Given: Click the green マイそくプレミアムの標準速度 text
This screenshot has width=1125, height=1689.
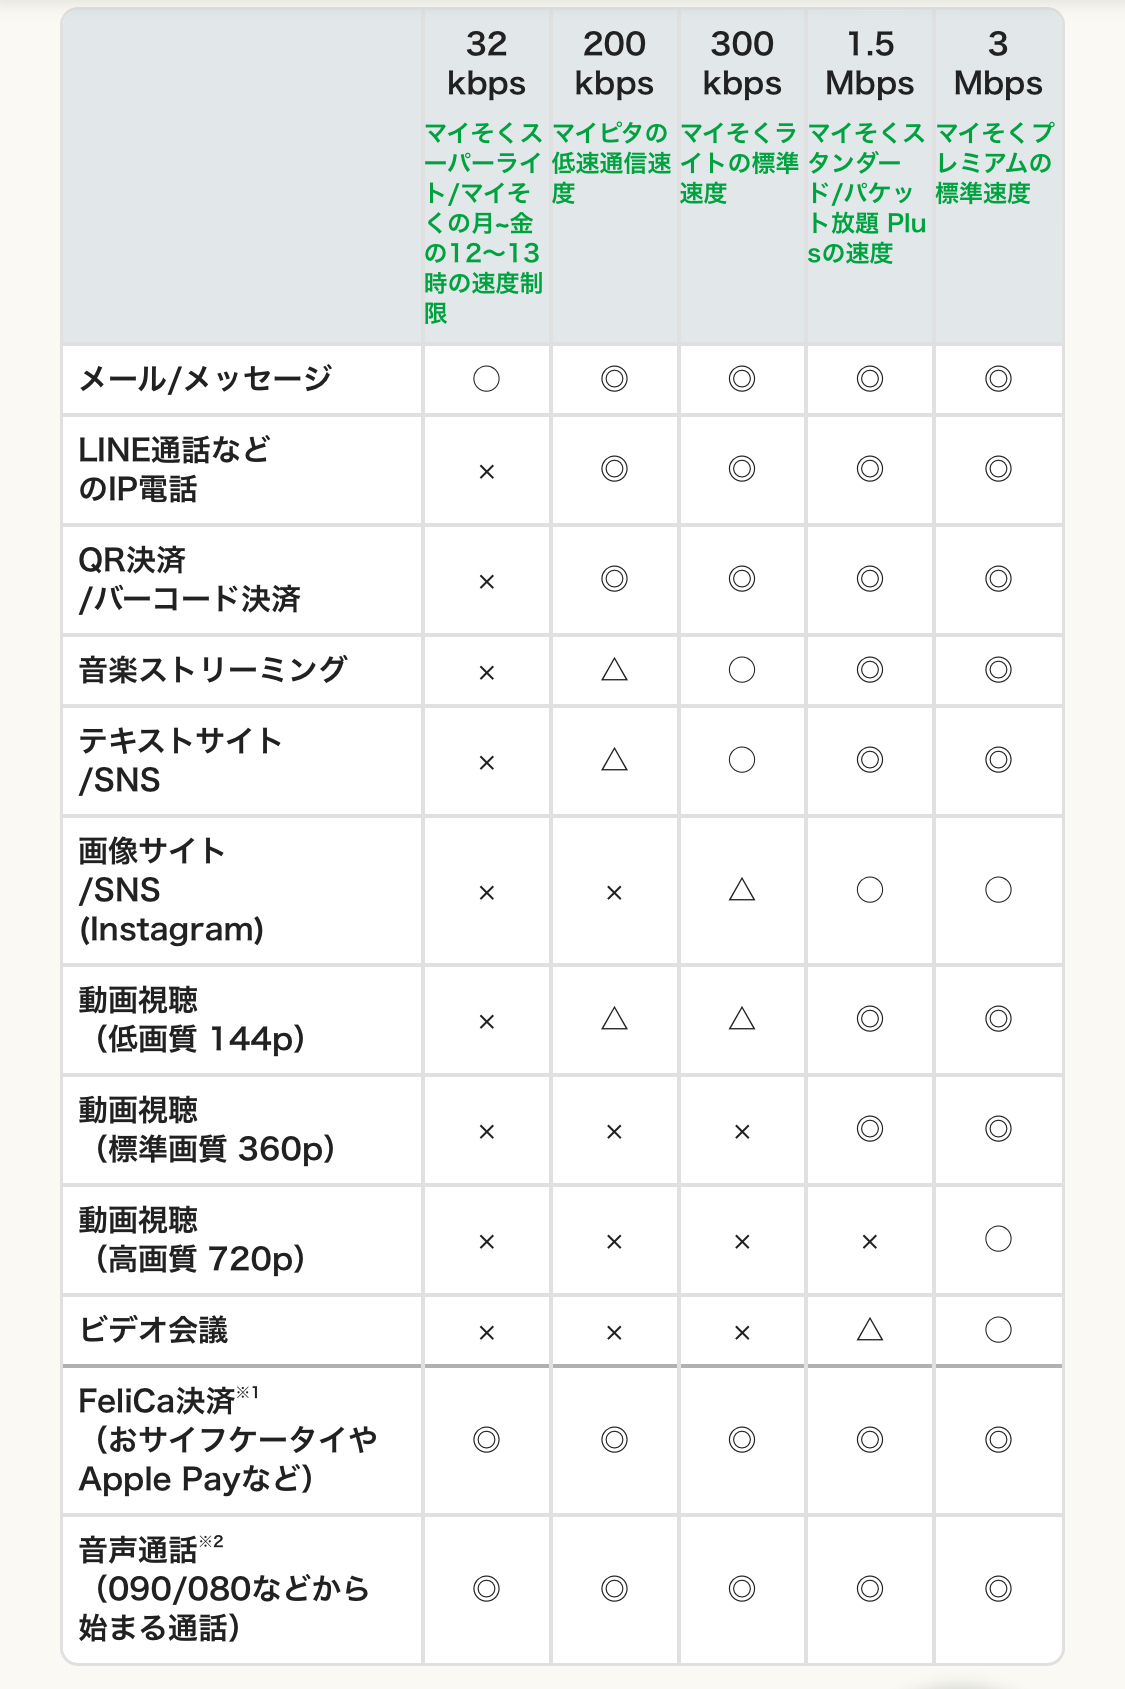Looking at the screenshot, I should click(x=994, y=162).
